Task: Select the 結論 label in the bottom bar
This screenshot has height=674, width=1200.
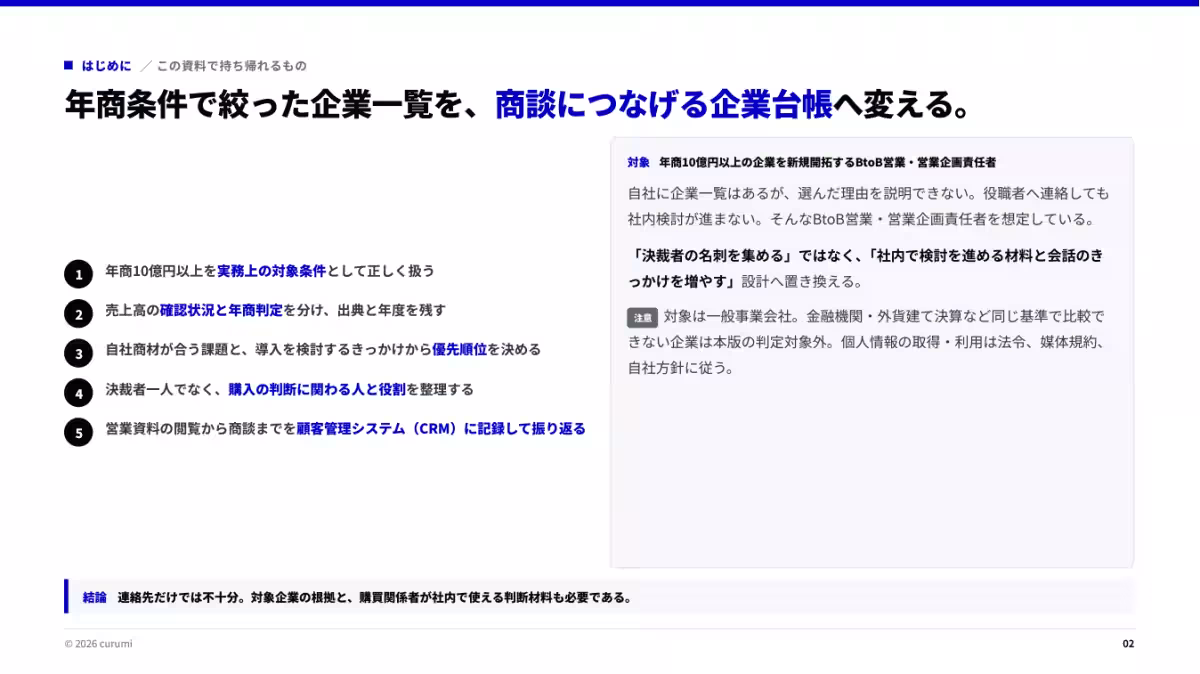Action: 94,598
